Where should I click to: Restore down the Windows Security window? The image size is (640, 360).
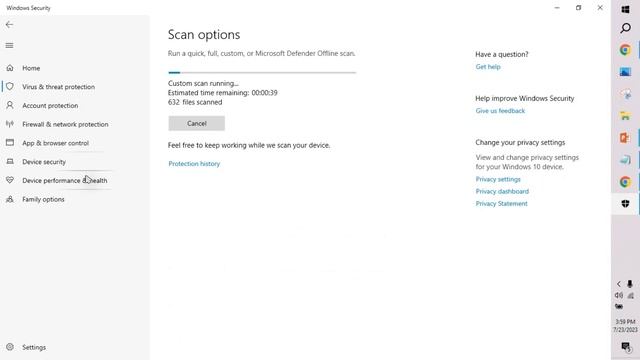coord(578,8)
